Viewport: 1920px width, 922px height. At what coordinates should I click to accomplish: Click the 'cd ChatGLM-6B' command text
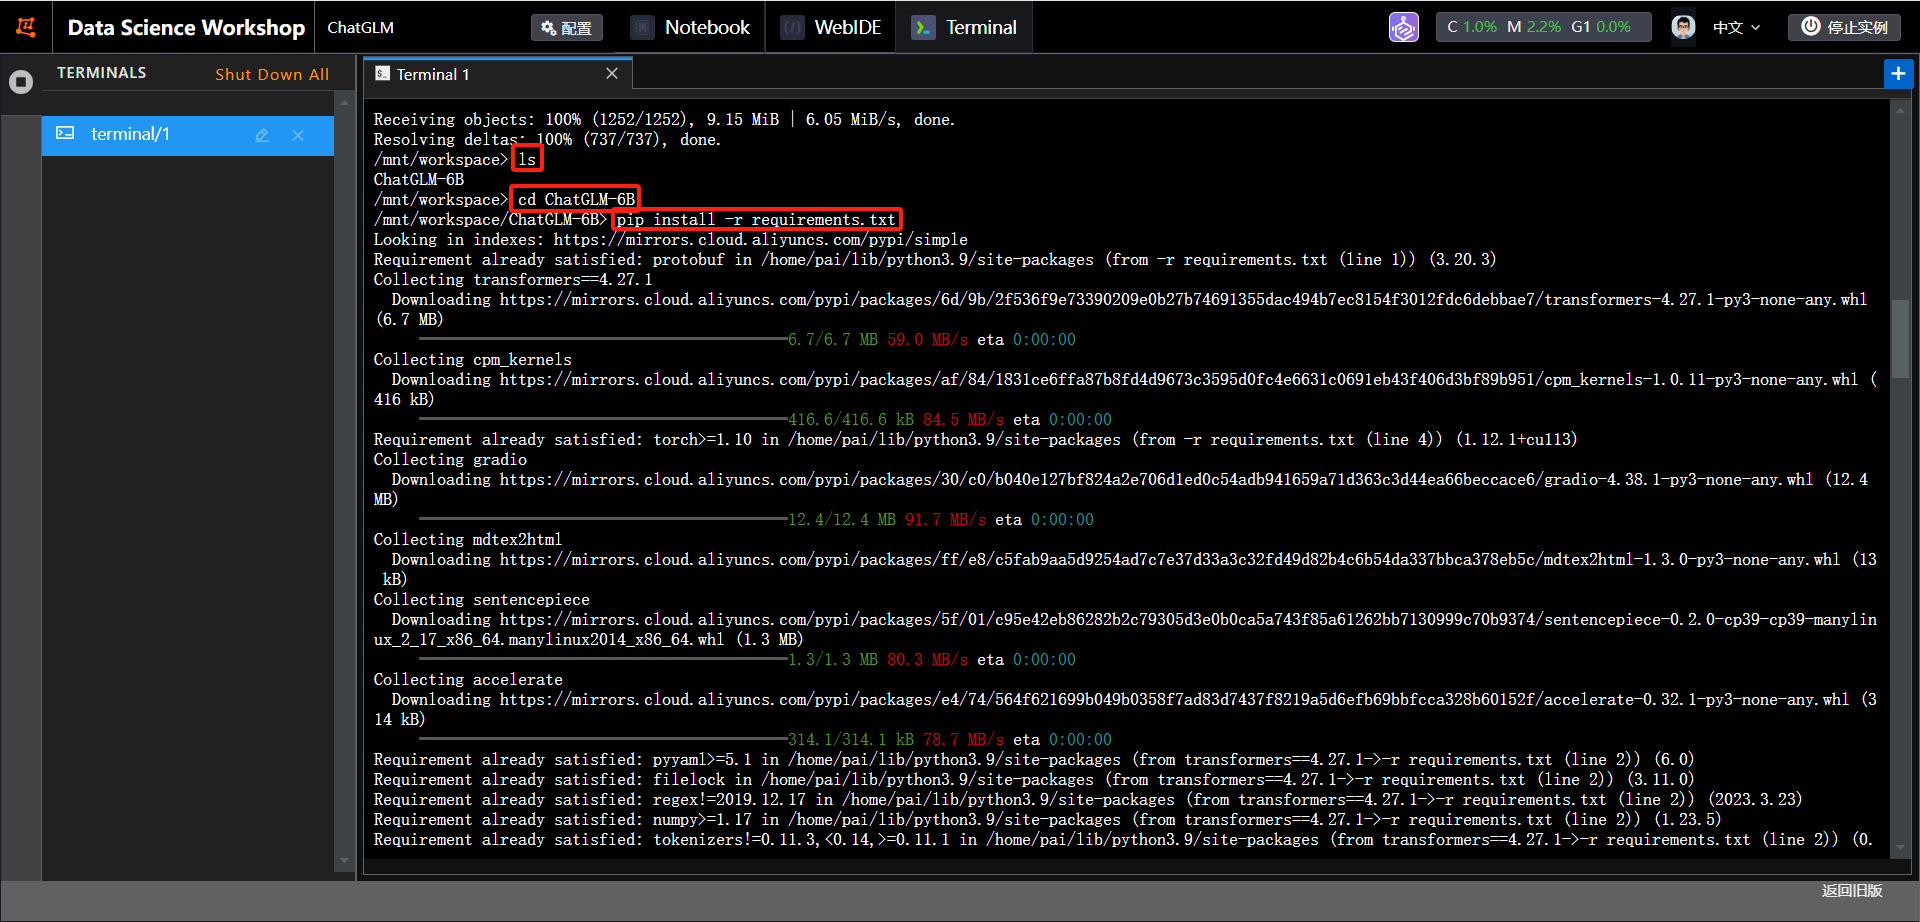576,200
